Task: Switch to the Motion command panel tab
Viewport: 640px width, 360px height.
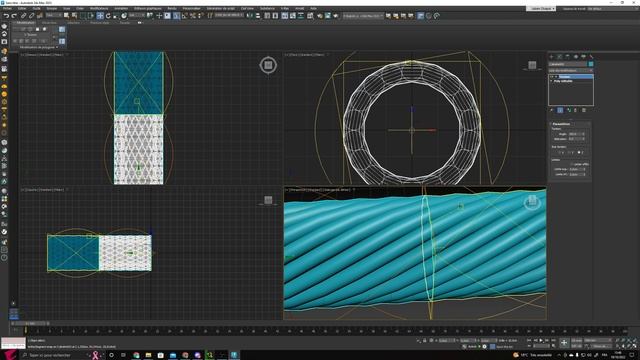Action: (576, 57)
